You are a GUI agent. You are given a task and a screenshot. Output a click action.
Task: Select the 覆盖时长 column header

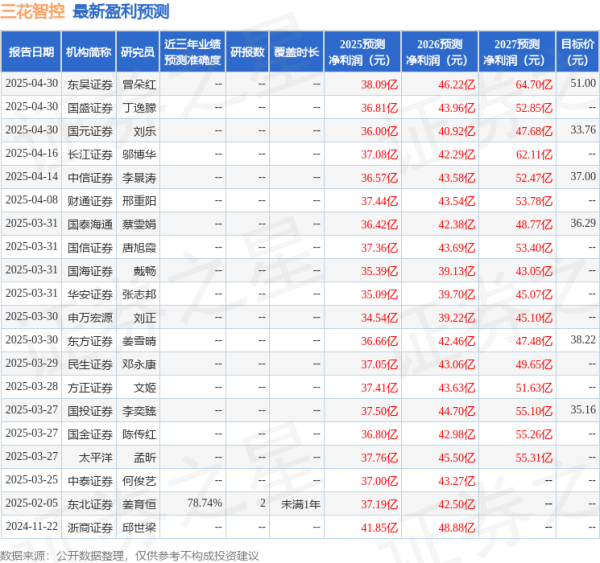pos(297,51)
